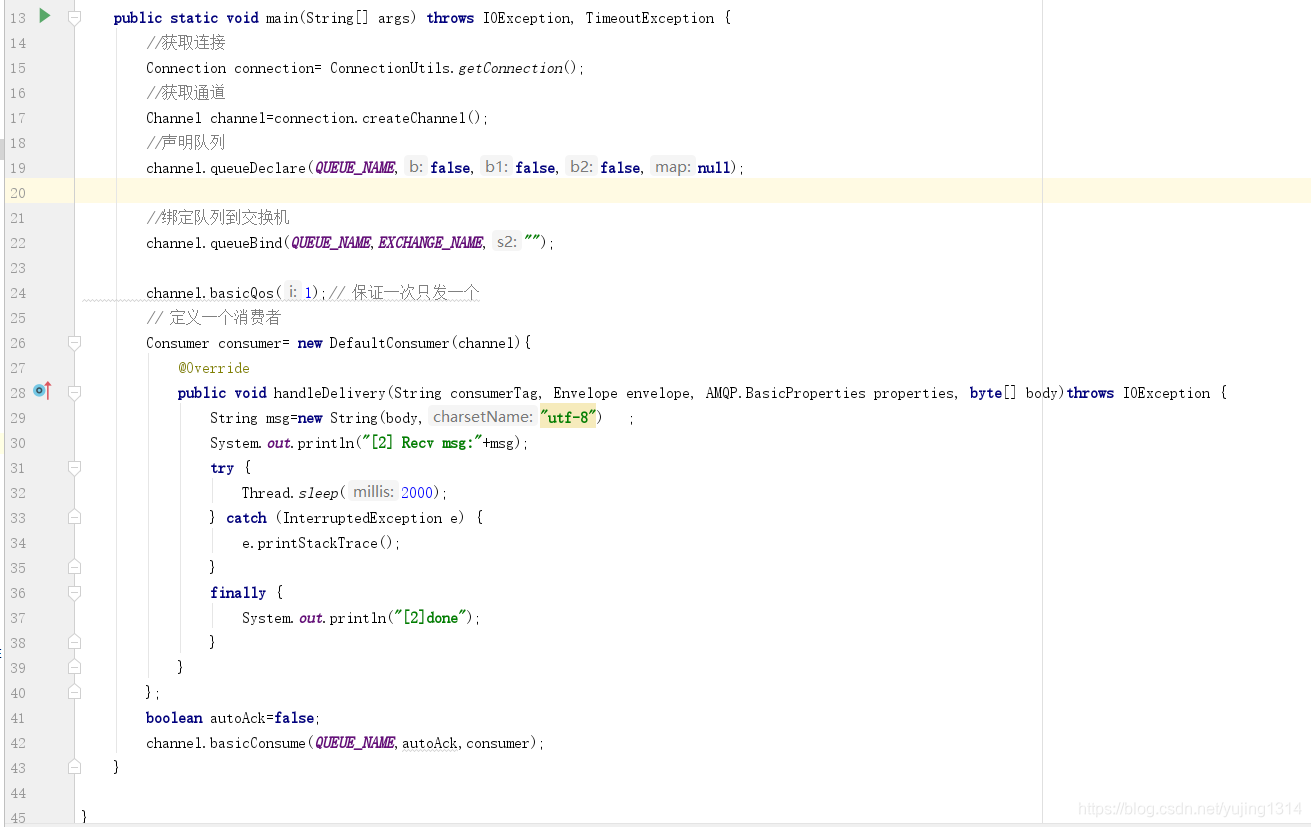Click the 绑定队列到交换机 comment
Image resolution: width=1311 pixels, height=827 pixels.
click(217, 218)
